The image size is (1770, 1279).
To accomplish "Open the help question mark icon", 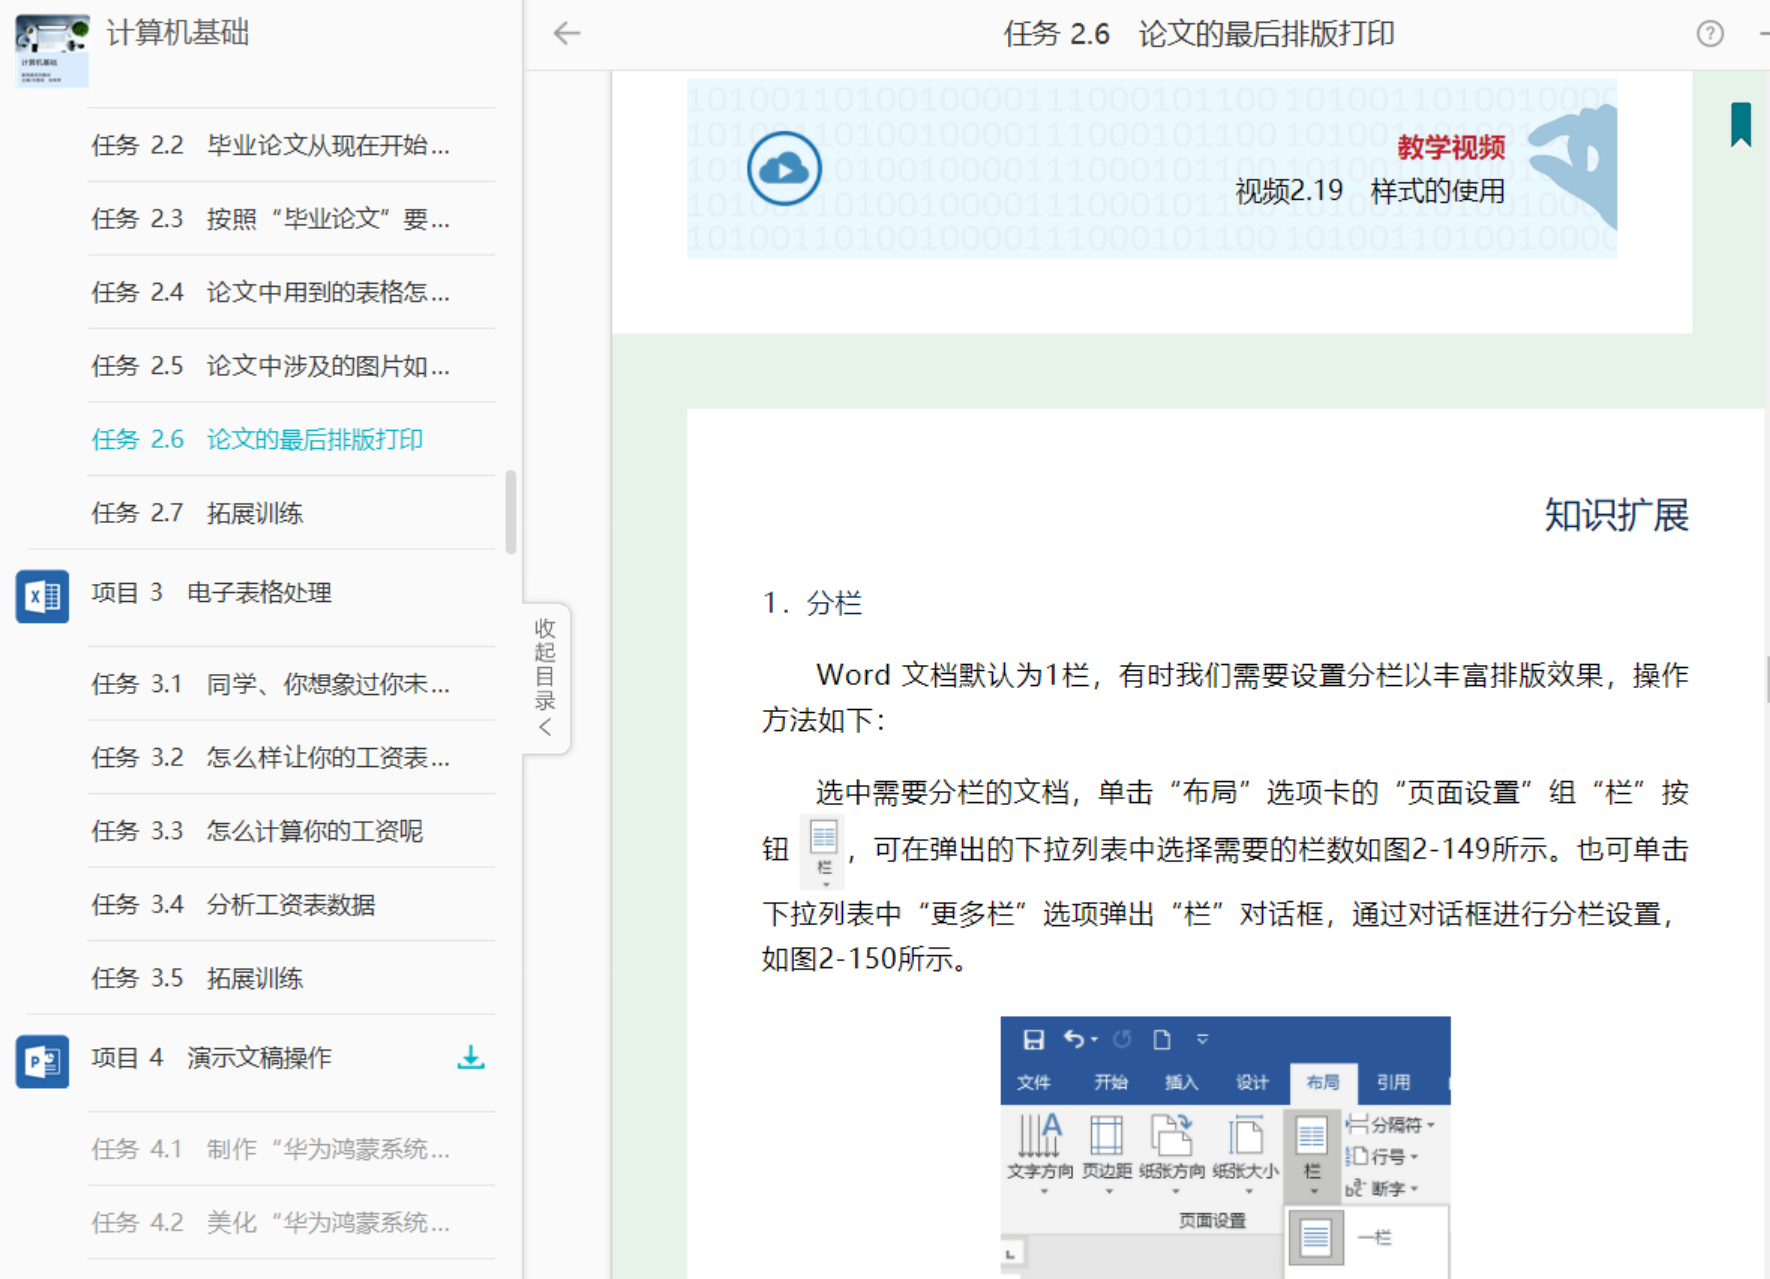I will click(1710, 34).
